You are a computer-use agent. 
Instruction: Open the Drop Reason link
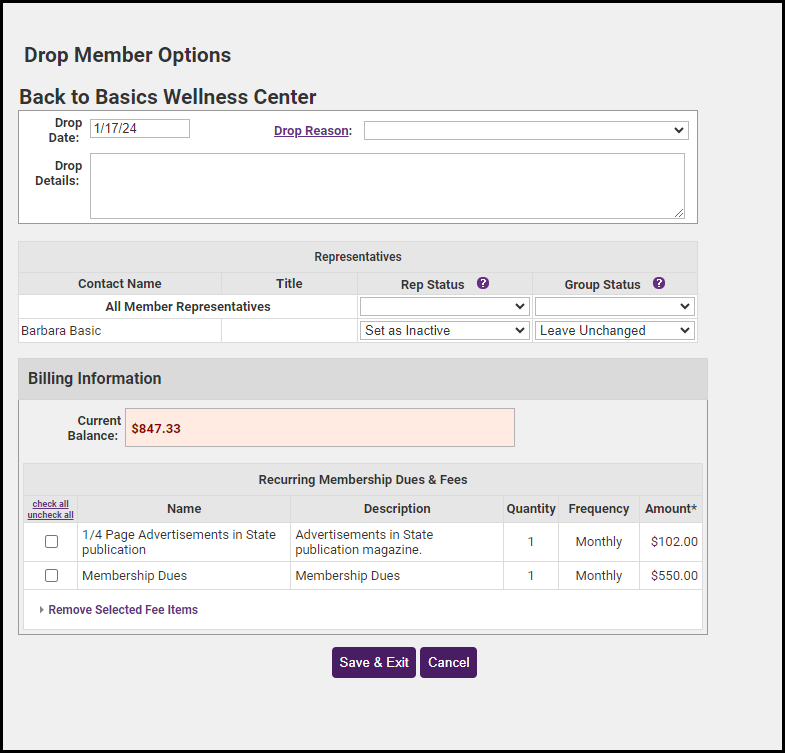310,131
